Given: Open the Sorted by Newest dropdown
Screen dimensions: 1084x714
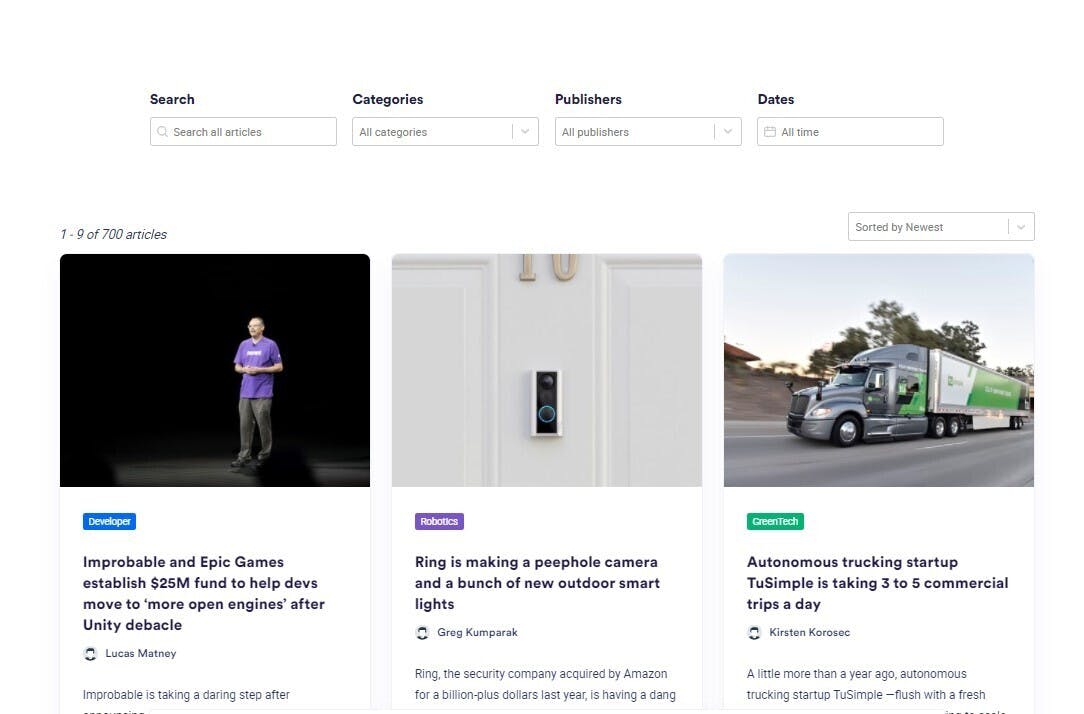Looking at the screenshot, I should [x=941, y=227].
